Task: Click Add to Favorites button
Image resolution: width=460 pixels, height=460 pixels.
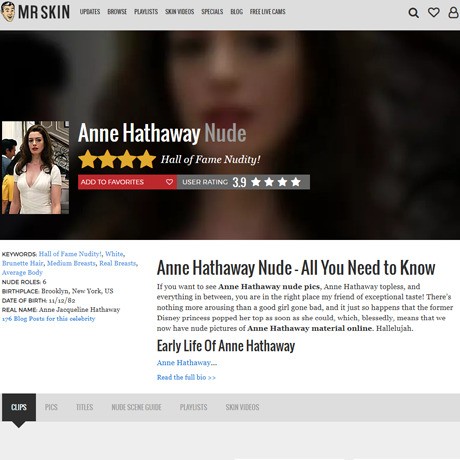Action: tap(127, 182)
